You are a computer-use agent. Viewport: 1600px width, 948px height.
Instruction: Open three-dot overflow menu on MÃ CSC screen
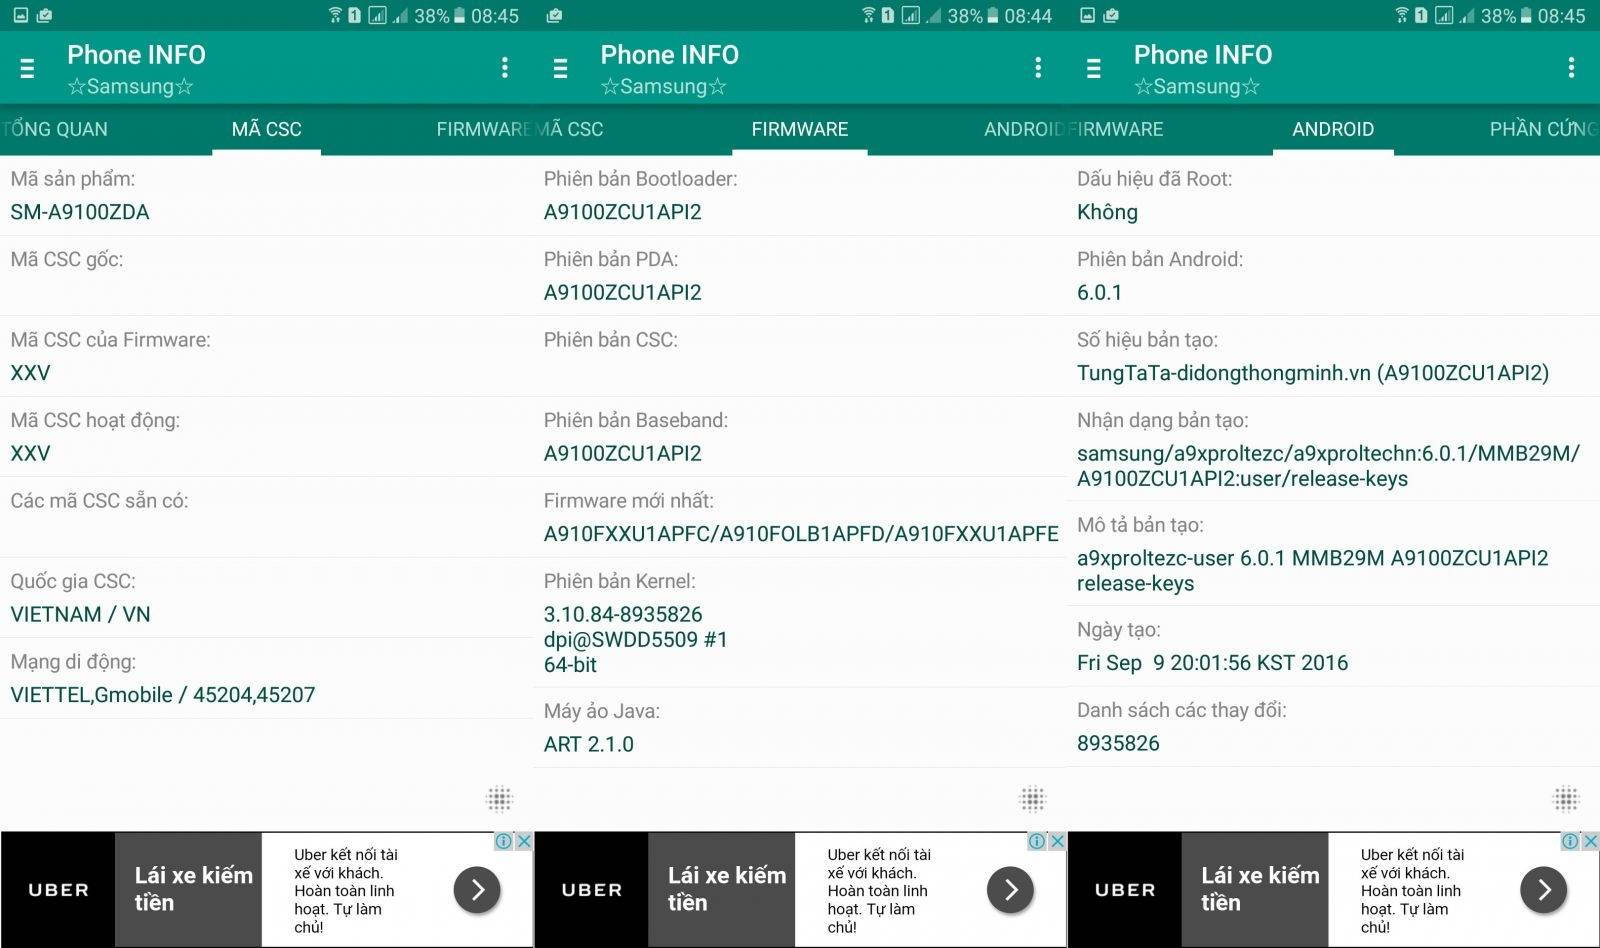click(x=504, y=67)
